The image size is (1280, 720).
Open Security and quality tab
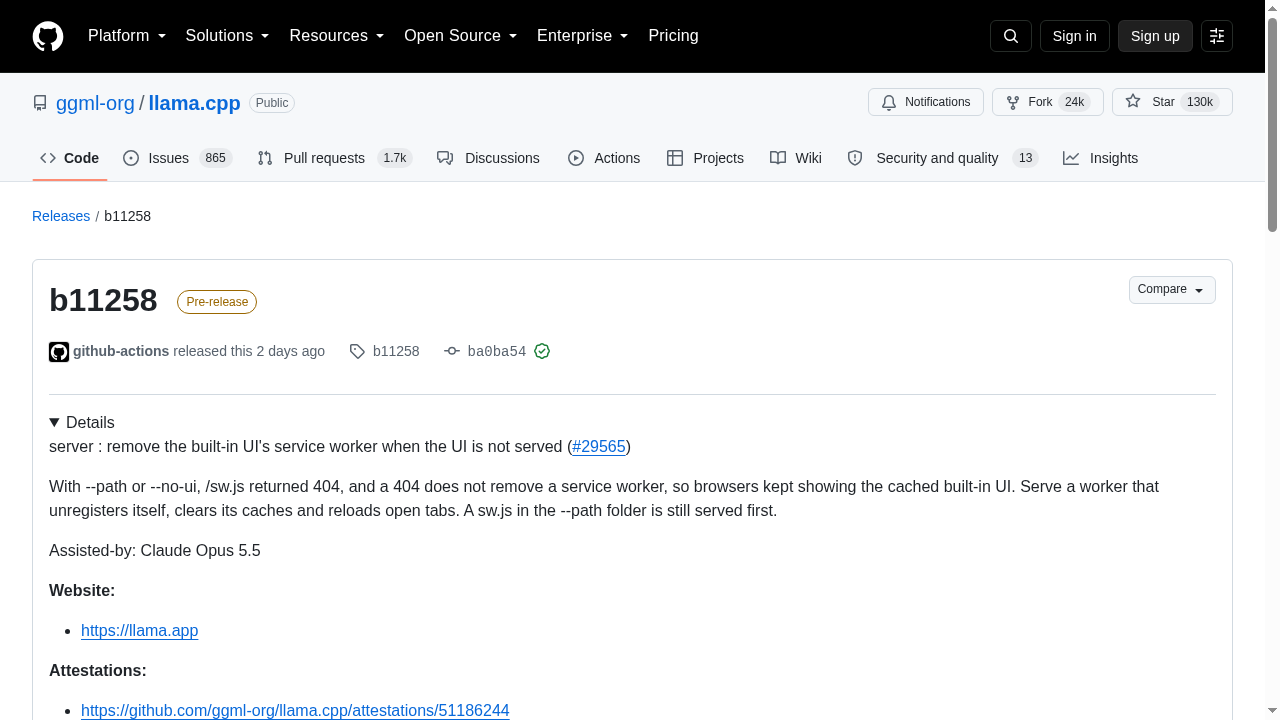coord(943,158)
